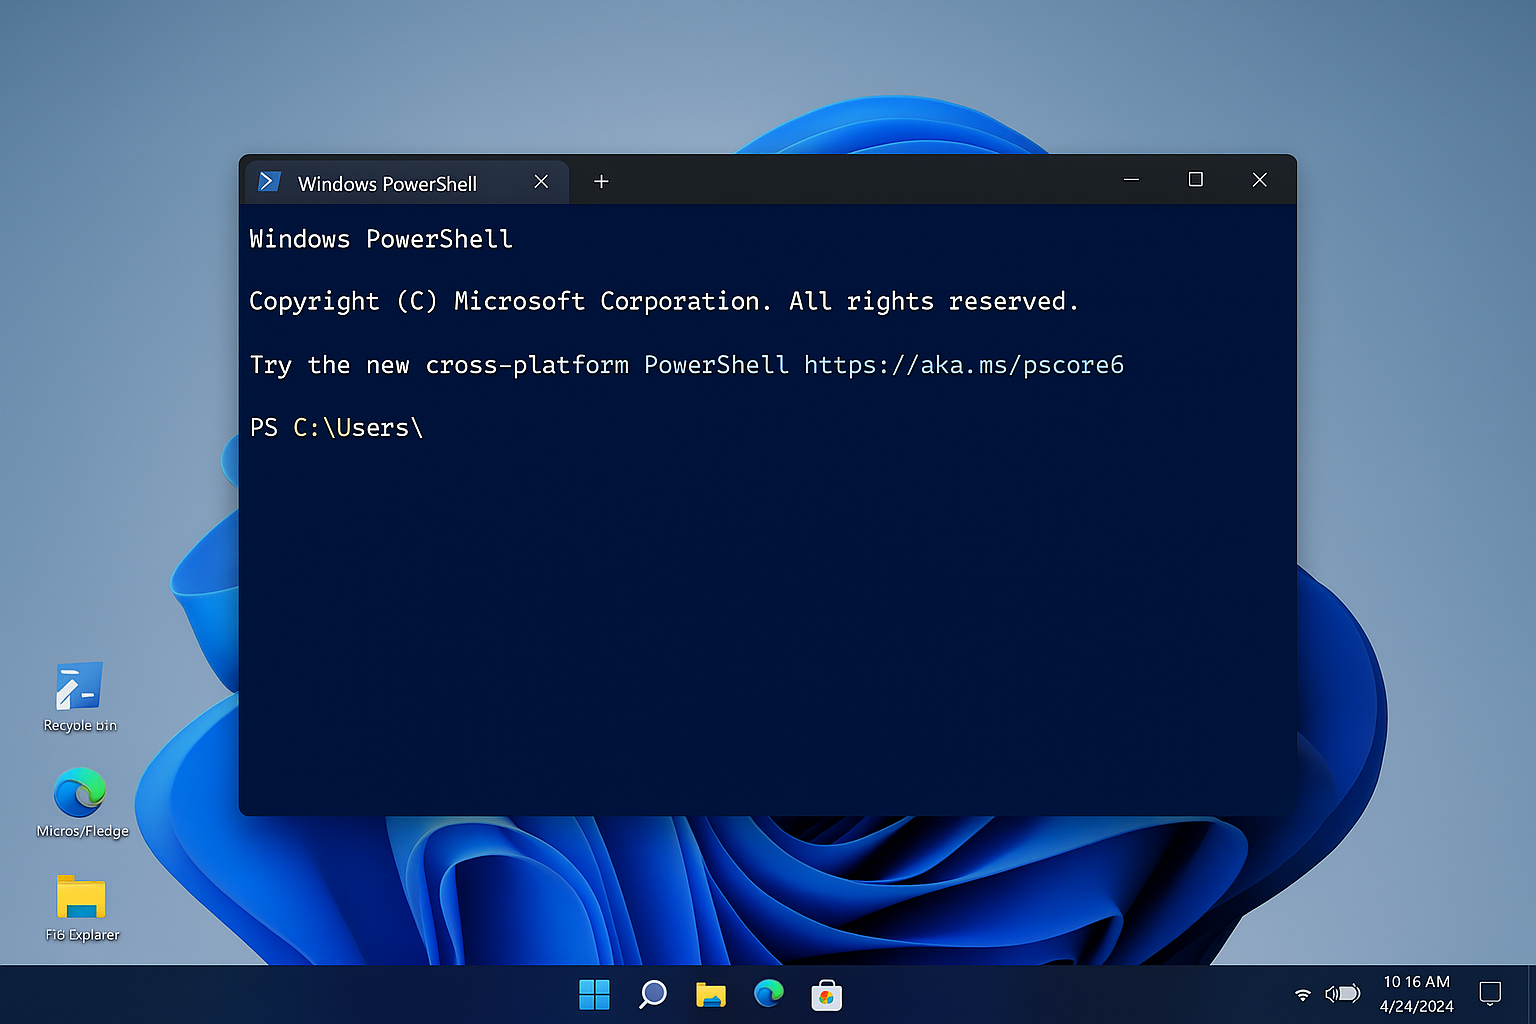
Task: Launch Microsoft Edge from the taskbar
Action: click(768, 994)
